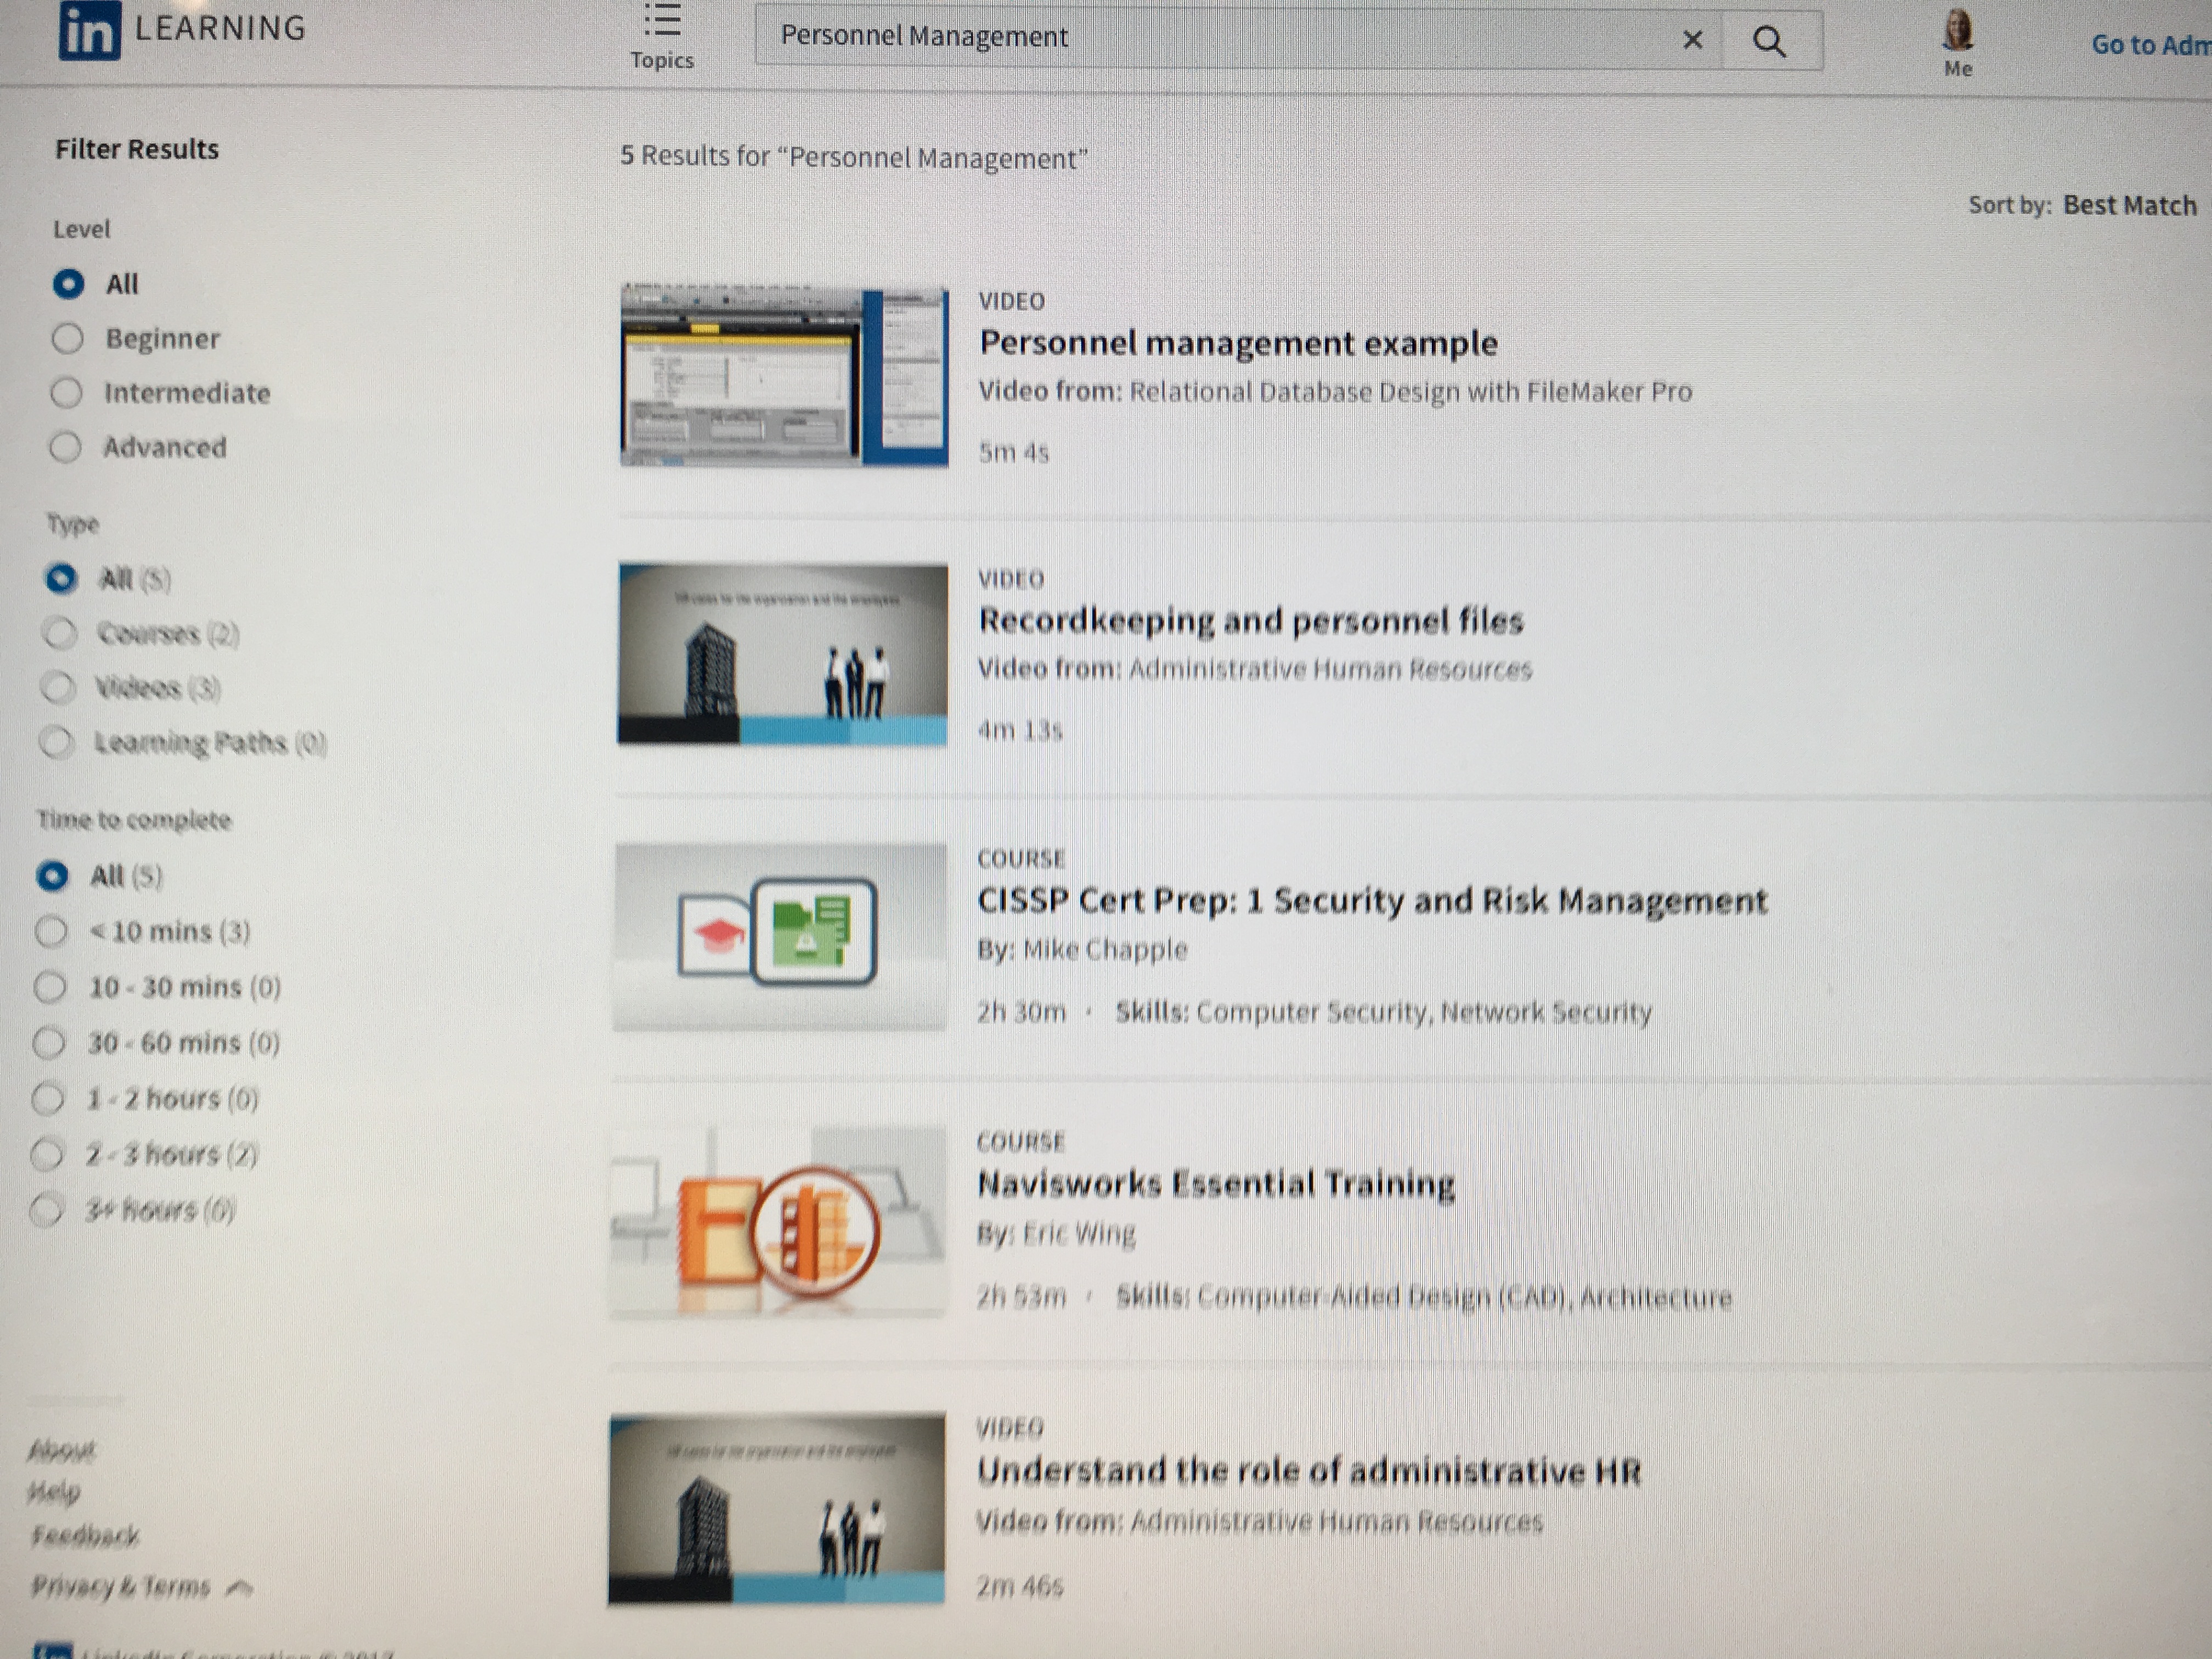Select the < 10 mins duration filter
Screen dimensions: 2212x1659
(x=51, y=932)
